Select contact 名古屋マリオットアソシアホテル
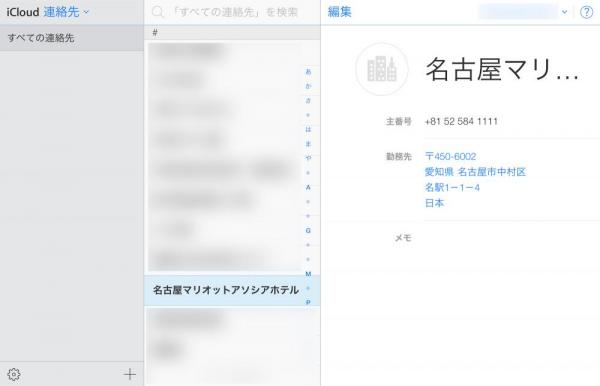 click(x=232, y=290)
